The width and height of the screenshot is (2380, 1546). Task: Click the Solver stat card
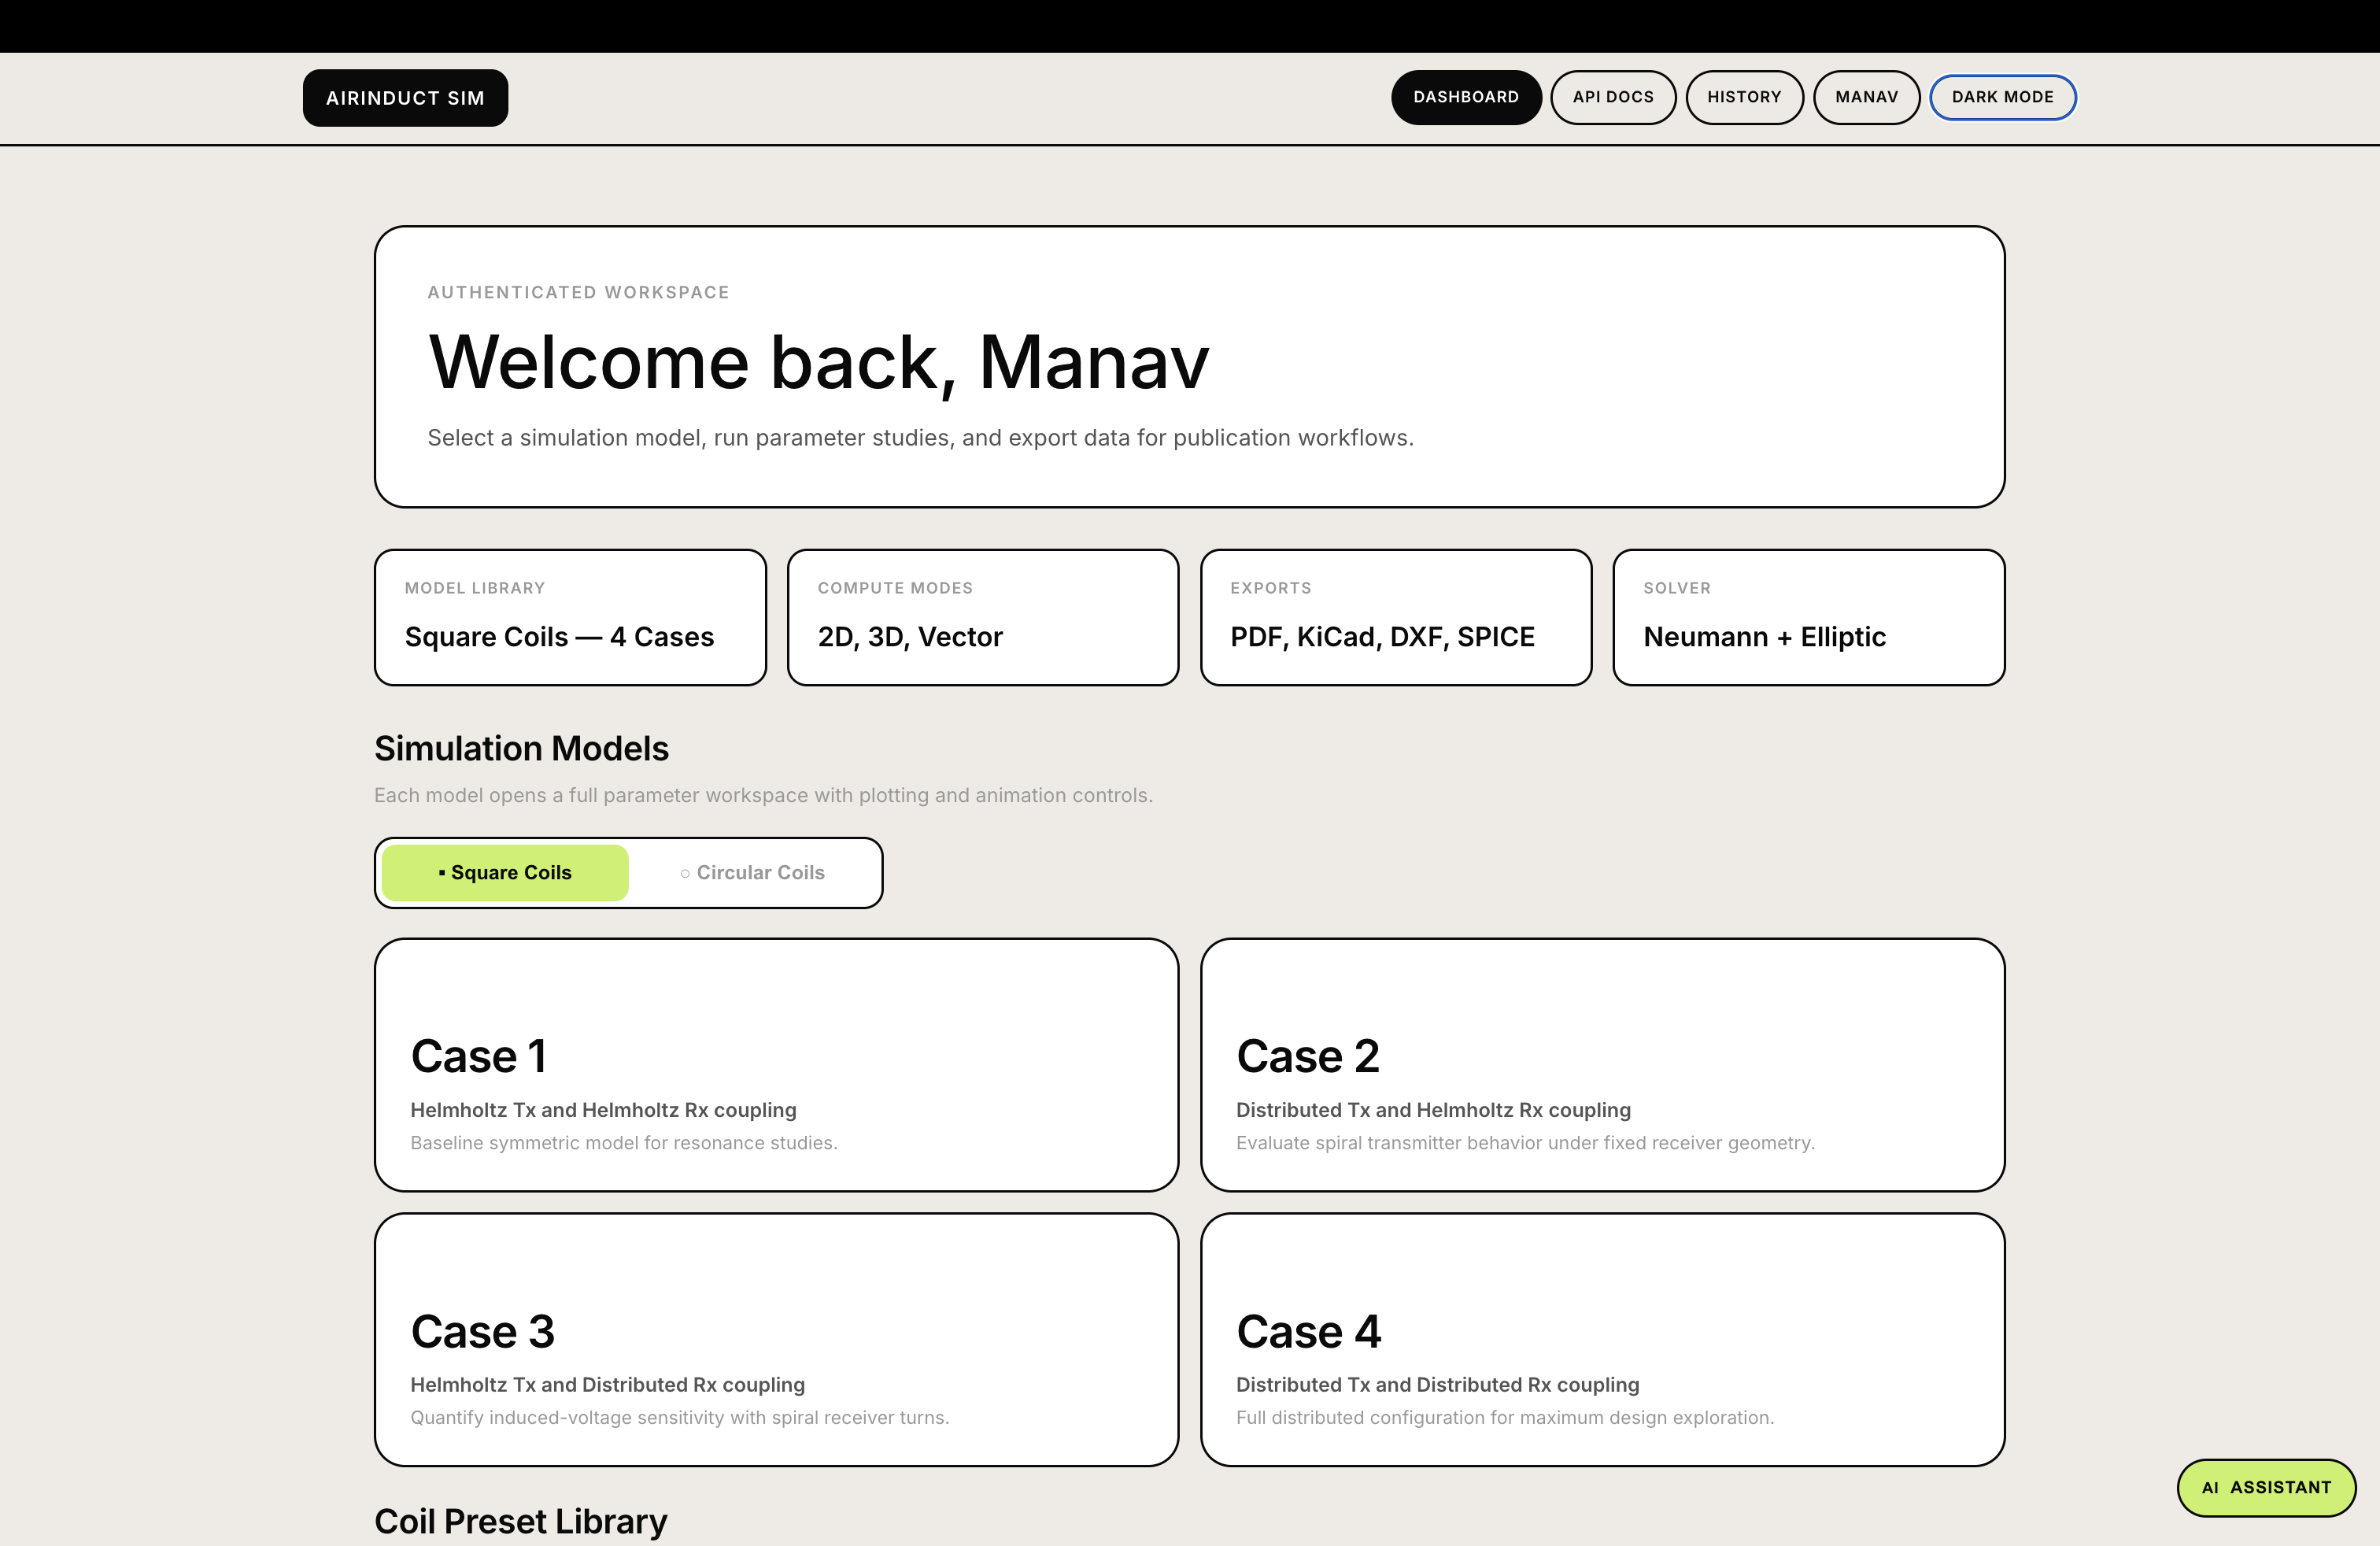click(x=1808, y=617)
